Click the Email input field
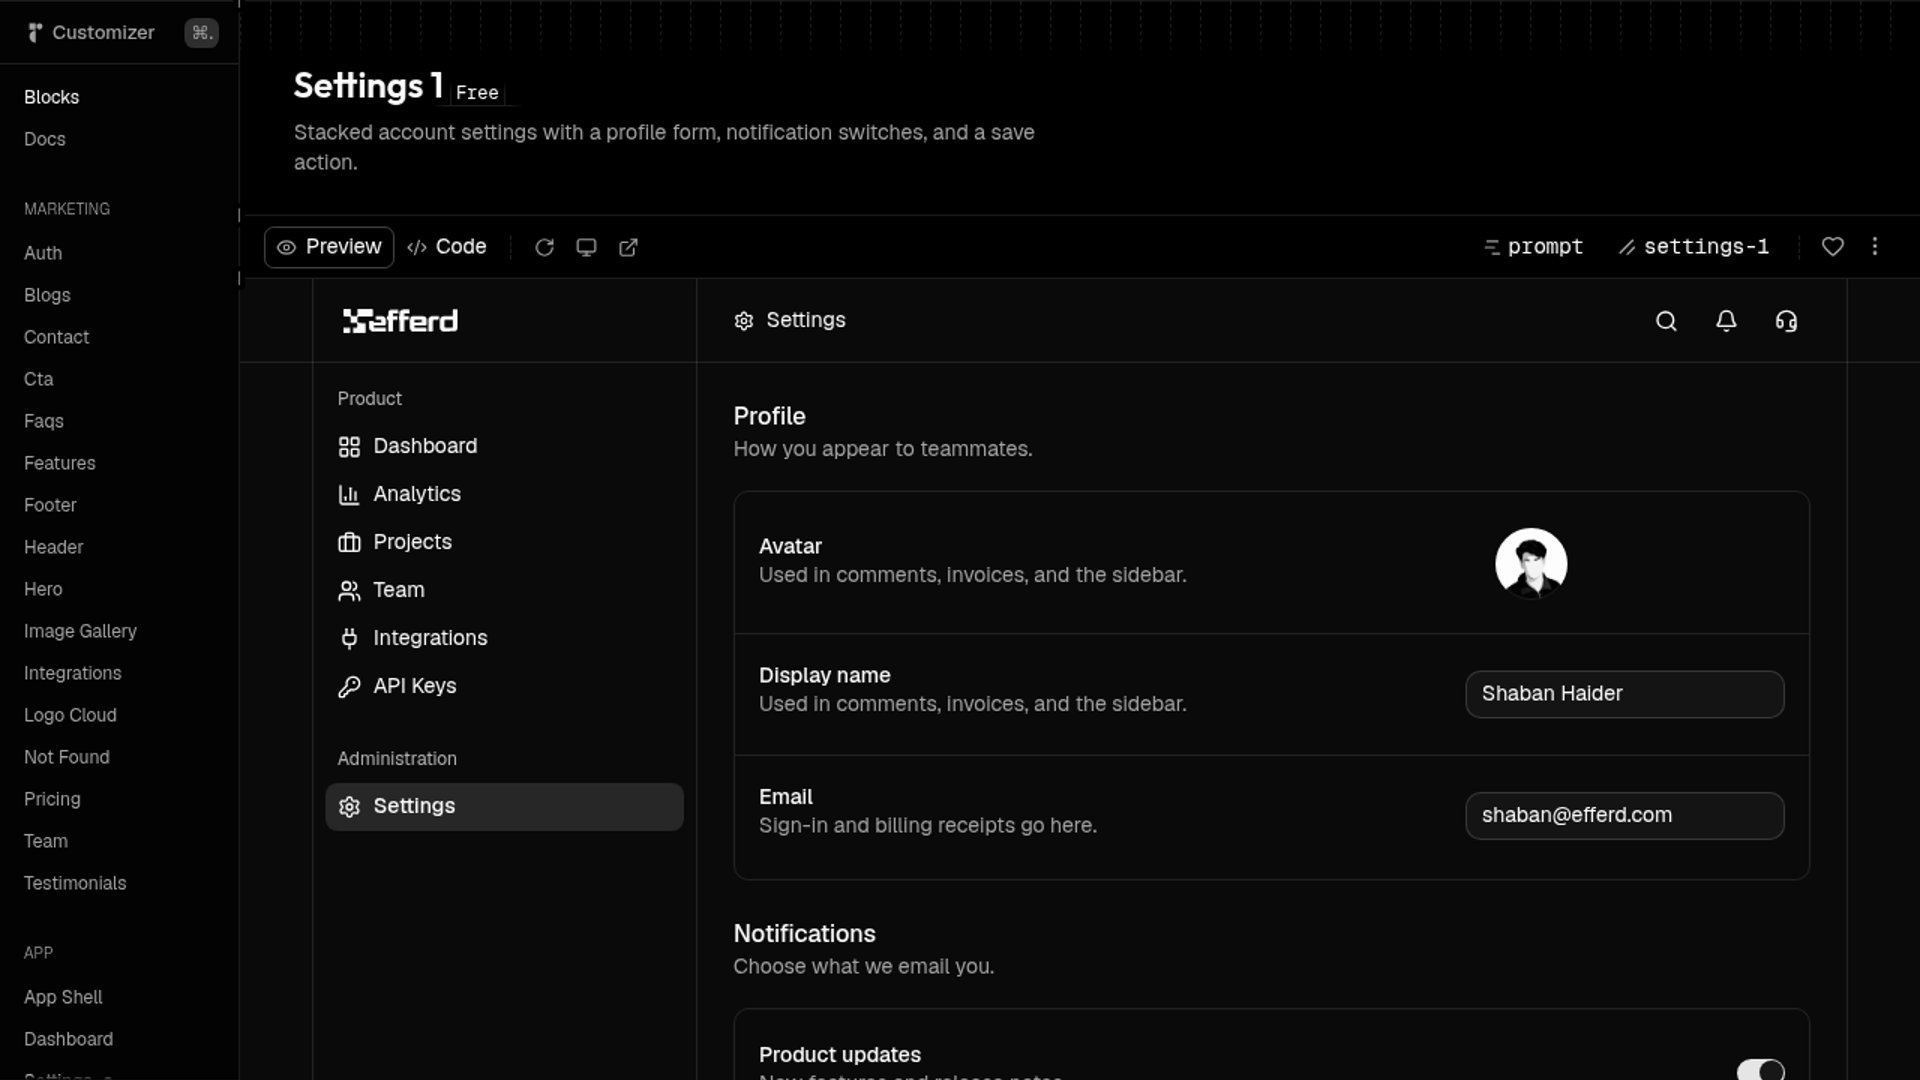This screenshot has width=1920, height=1080. [1624, 816]
